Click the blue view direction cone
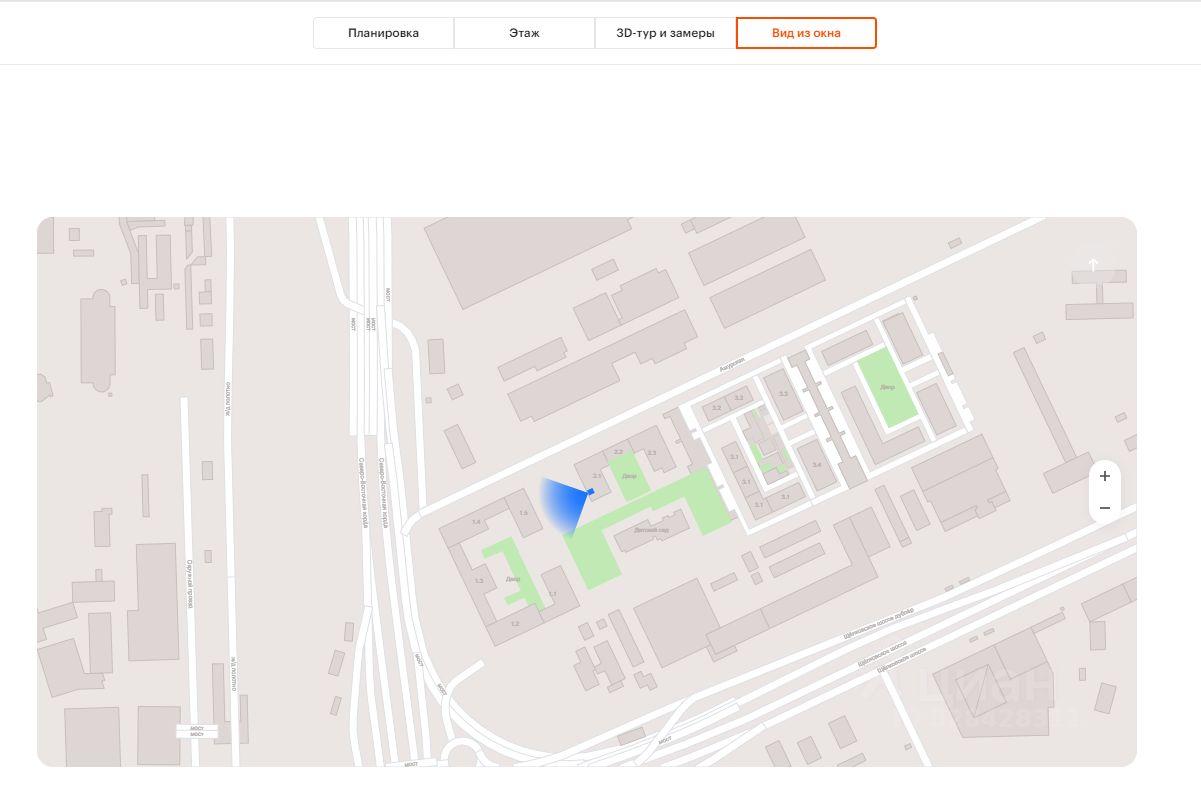1201x804 pixels. coord(562,504)
